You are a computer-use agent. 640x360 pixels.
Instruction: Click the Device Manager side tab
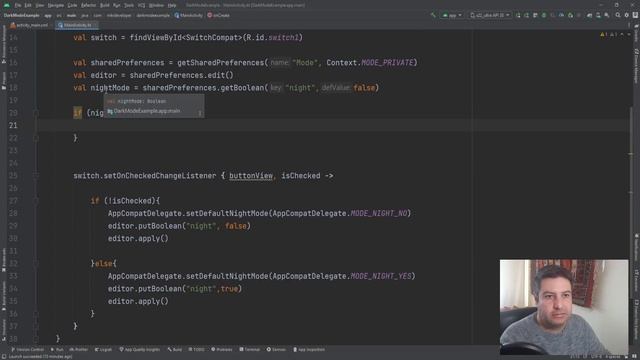tap(636, 65)
